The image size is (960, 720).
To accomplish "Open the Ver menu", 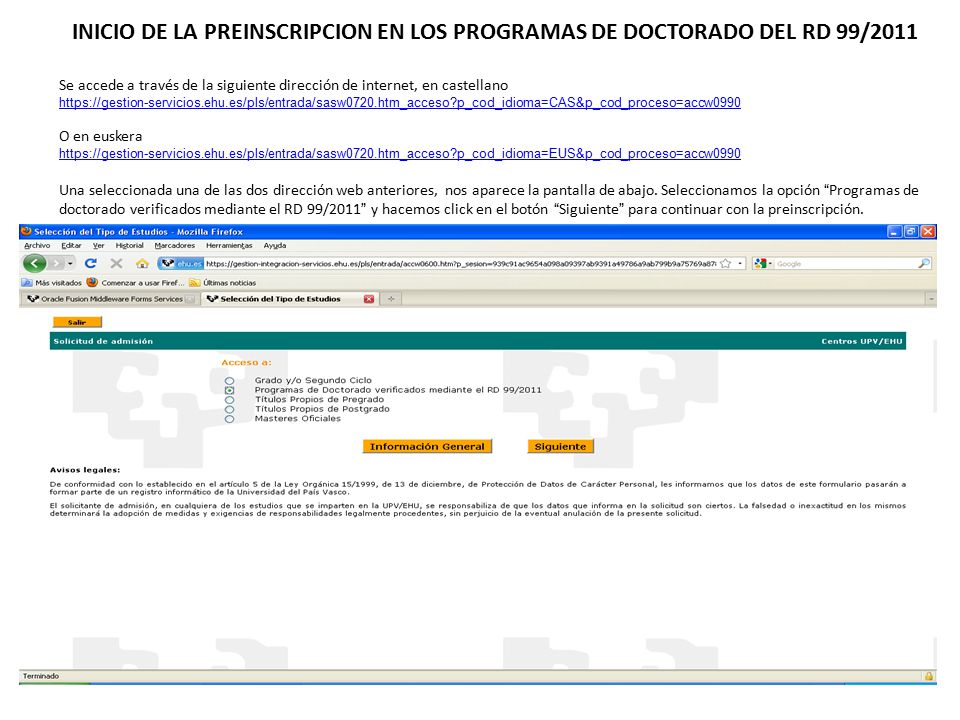I will tap(99, 246).
